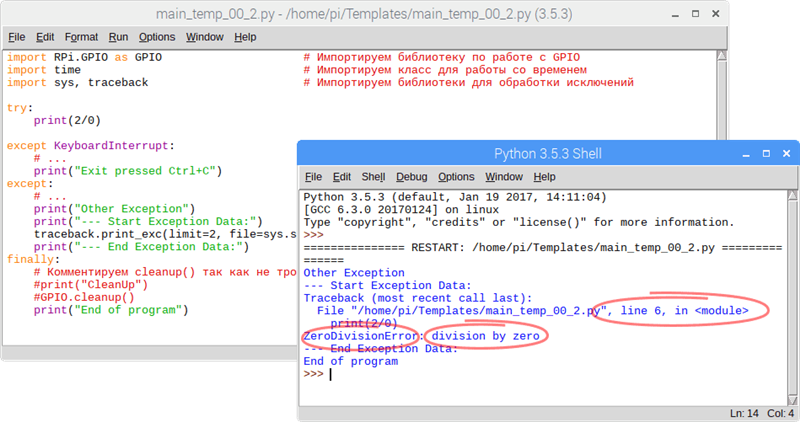Image resolution: width=800 pixels, height=422 pixels.
Task: Open the Run menu in the editor
Action: point(118,37)
